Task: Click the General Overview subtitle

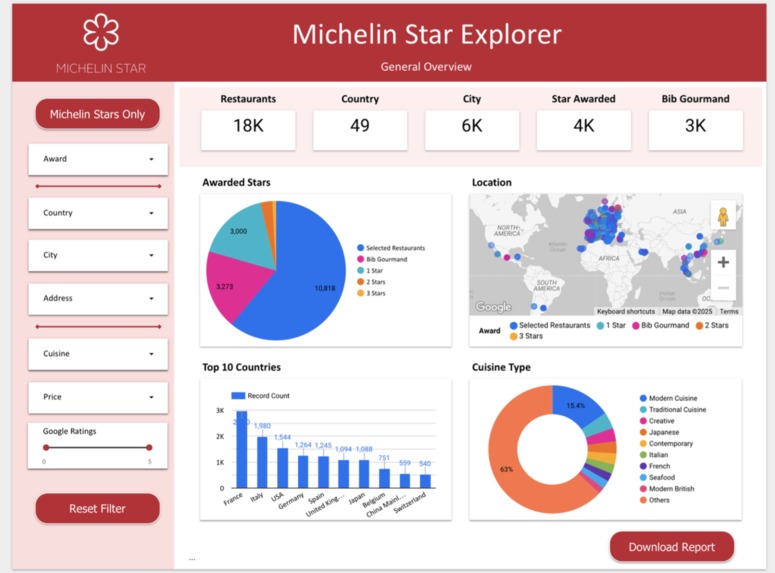Action: coord(426,67)
